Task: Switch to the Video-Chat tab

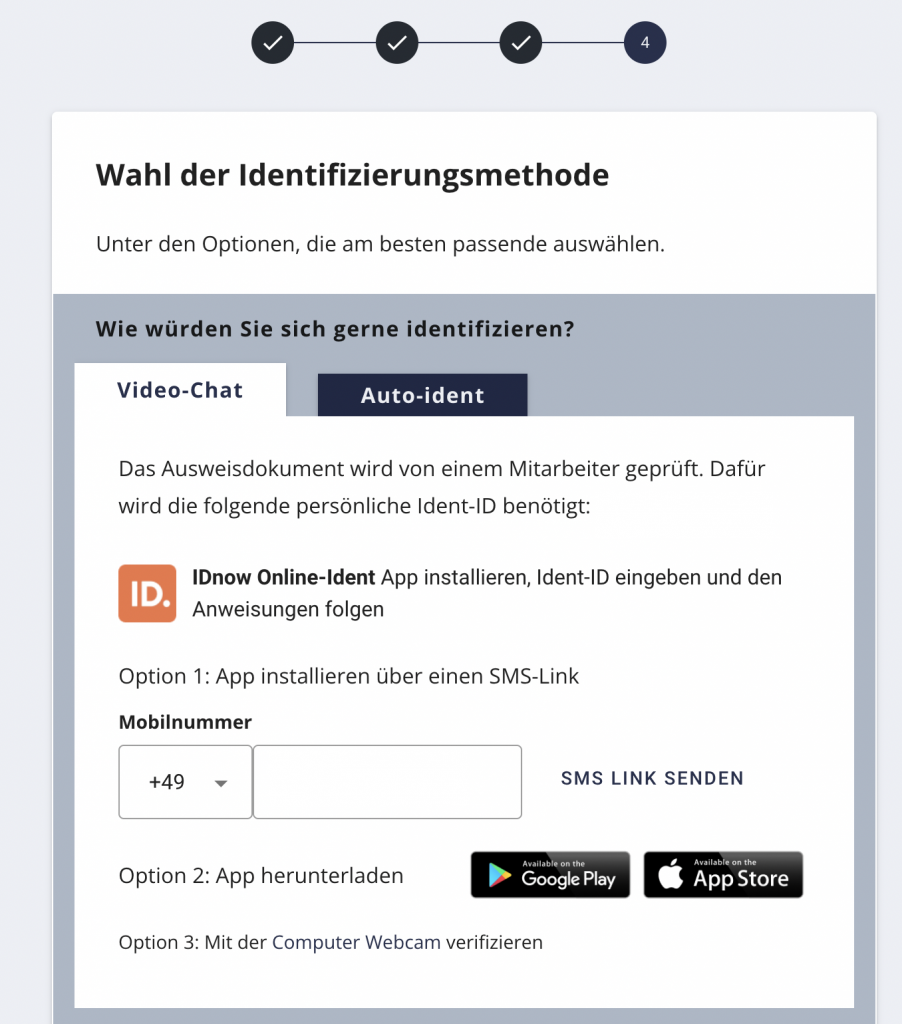Action: [x=180, y=390]
